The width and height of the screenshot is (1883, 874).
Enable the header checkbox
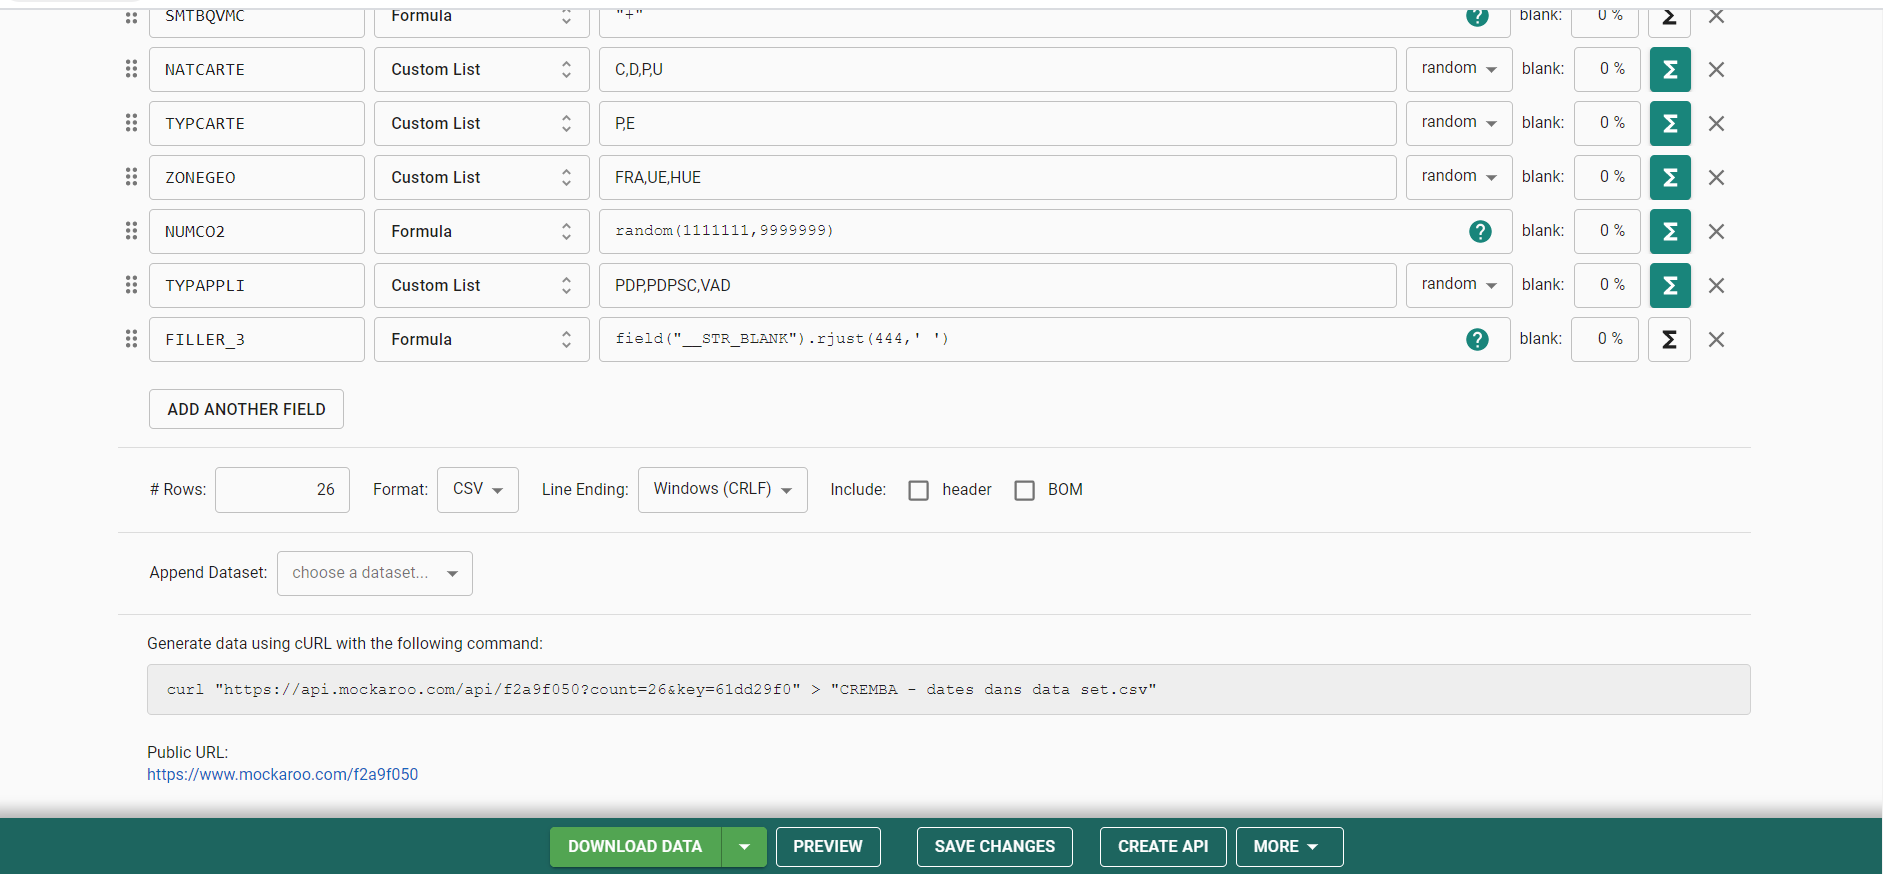918,490
